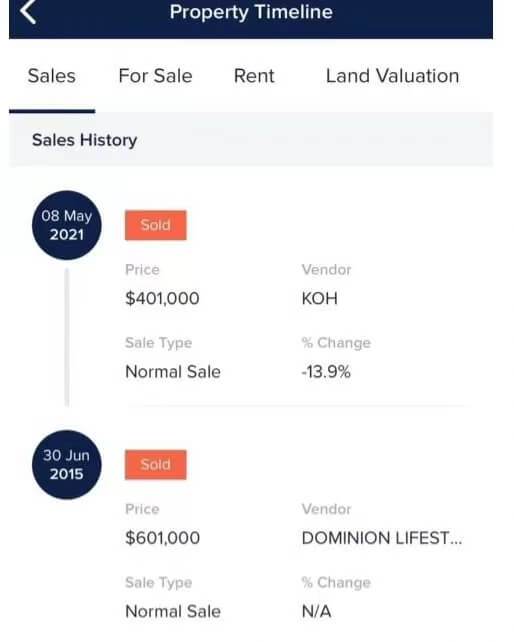This screenshot has width=514, height=642.
Task: Go back using the back arrow
Action: click(28, 11)
